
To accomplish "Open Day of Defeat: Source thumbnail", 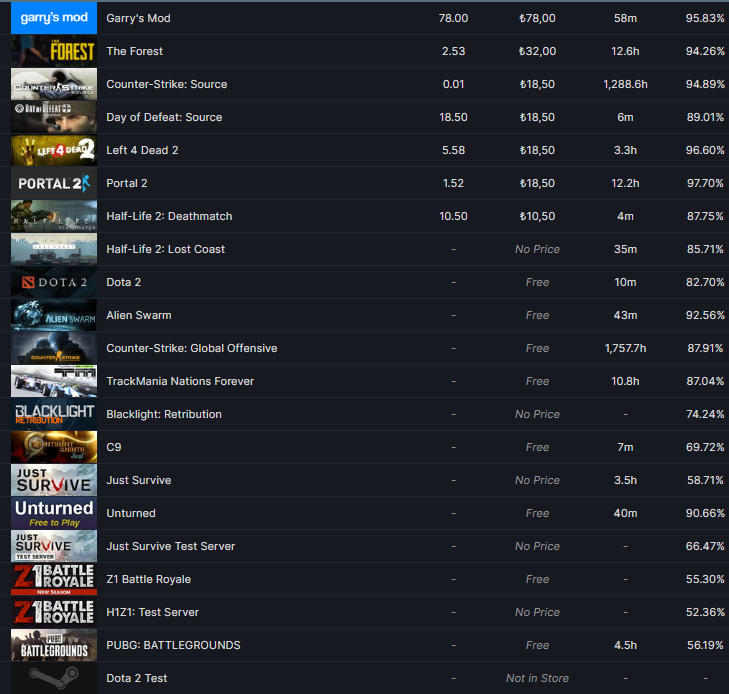I will [x=54, y=117].
